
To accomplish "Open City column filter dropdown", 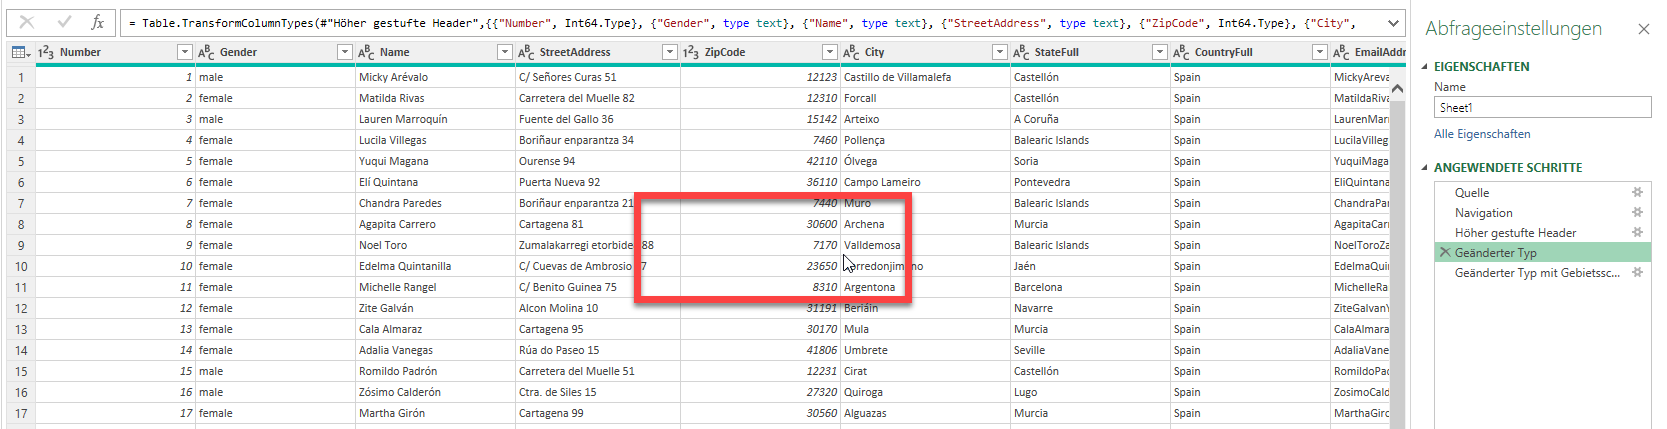I will pyautogui.click(x=999, y=52).
